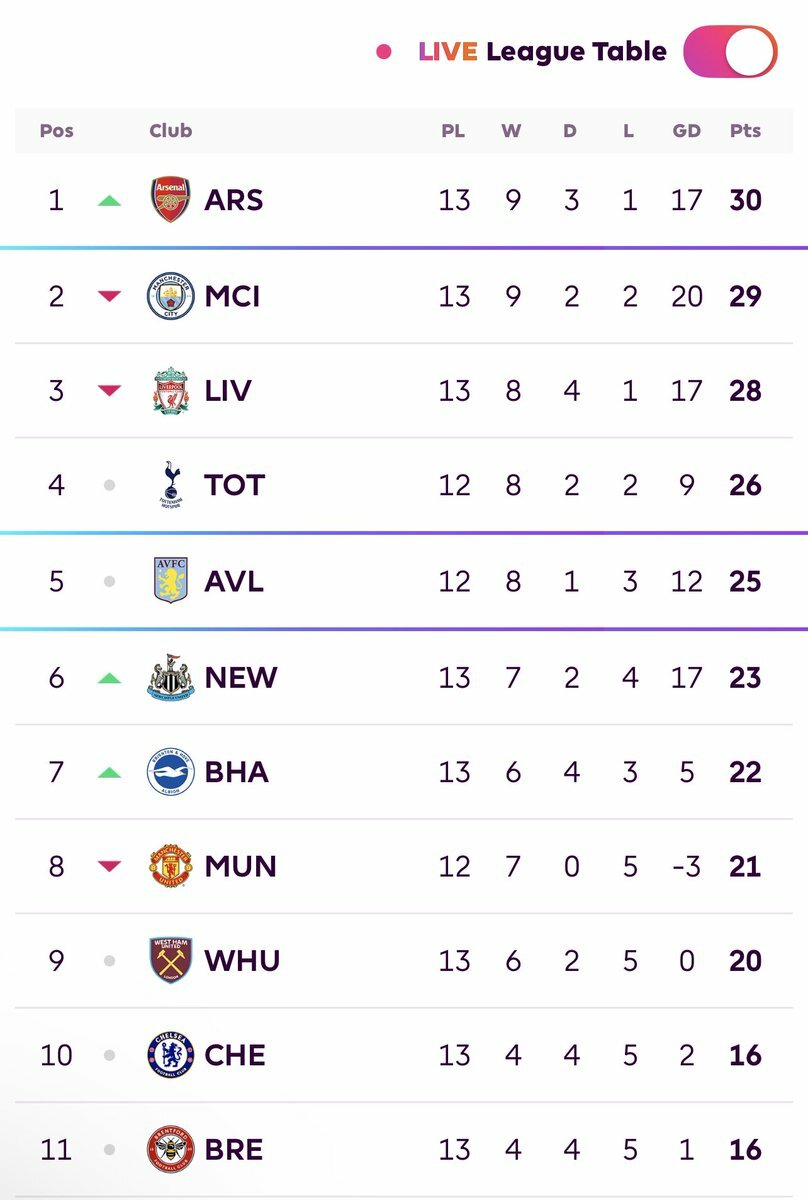Open the Brentford bee crest
Viewport: 808px width, 1200px height.
(170, 1150)
